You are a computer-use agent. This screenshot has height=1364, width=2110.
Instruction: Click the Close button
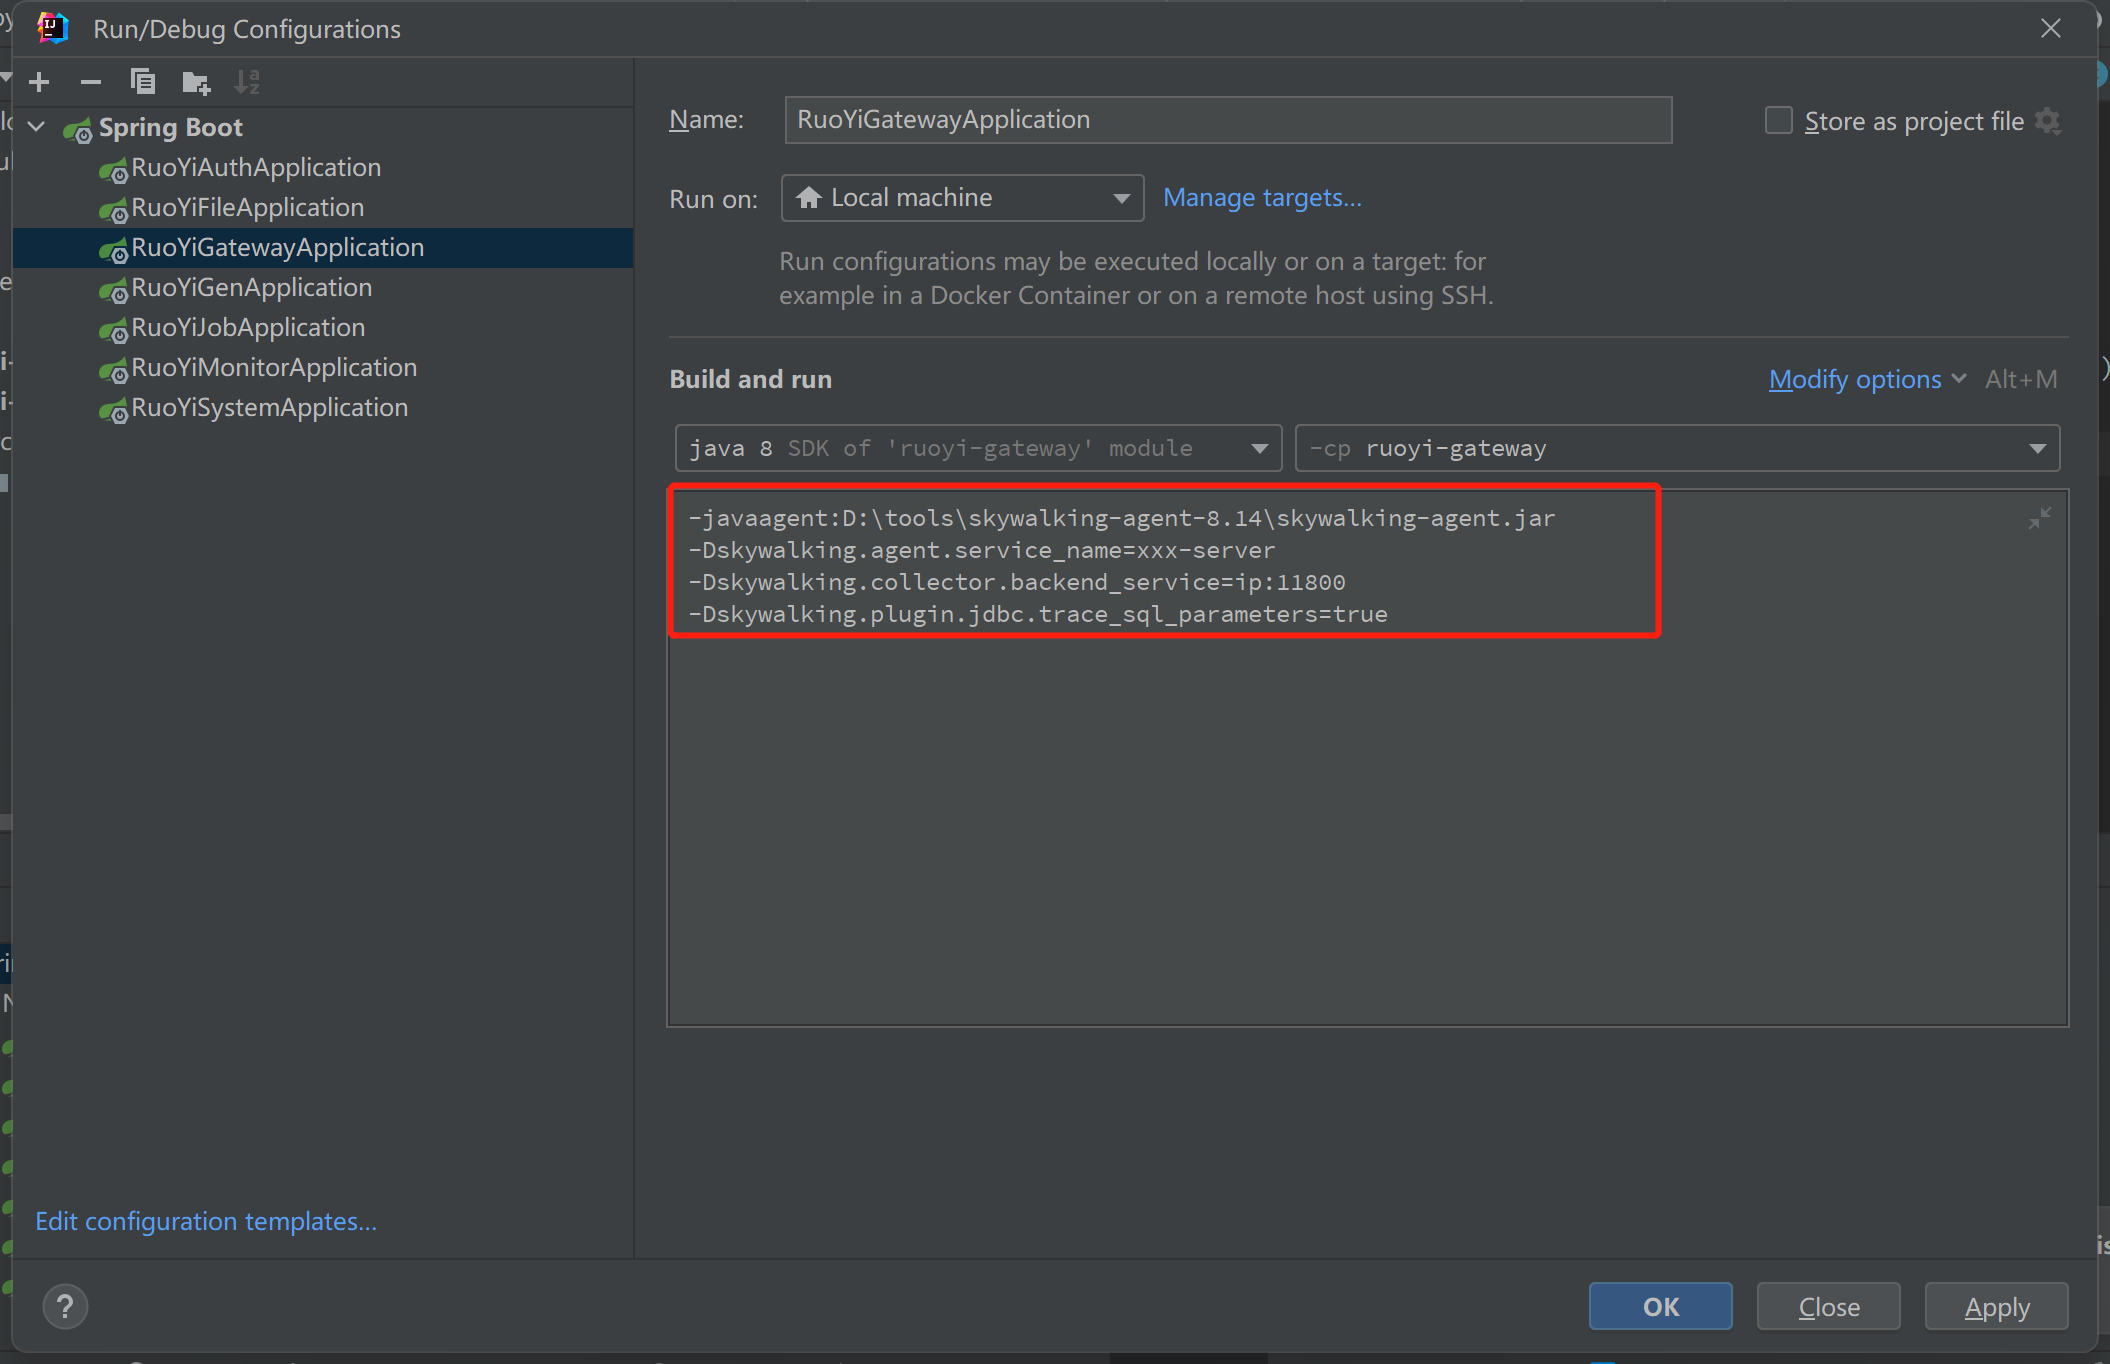click(1829, 1306)
